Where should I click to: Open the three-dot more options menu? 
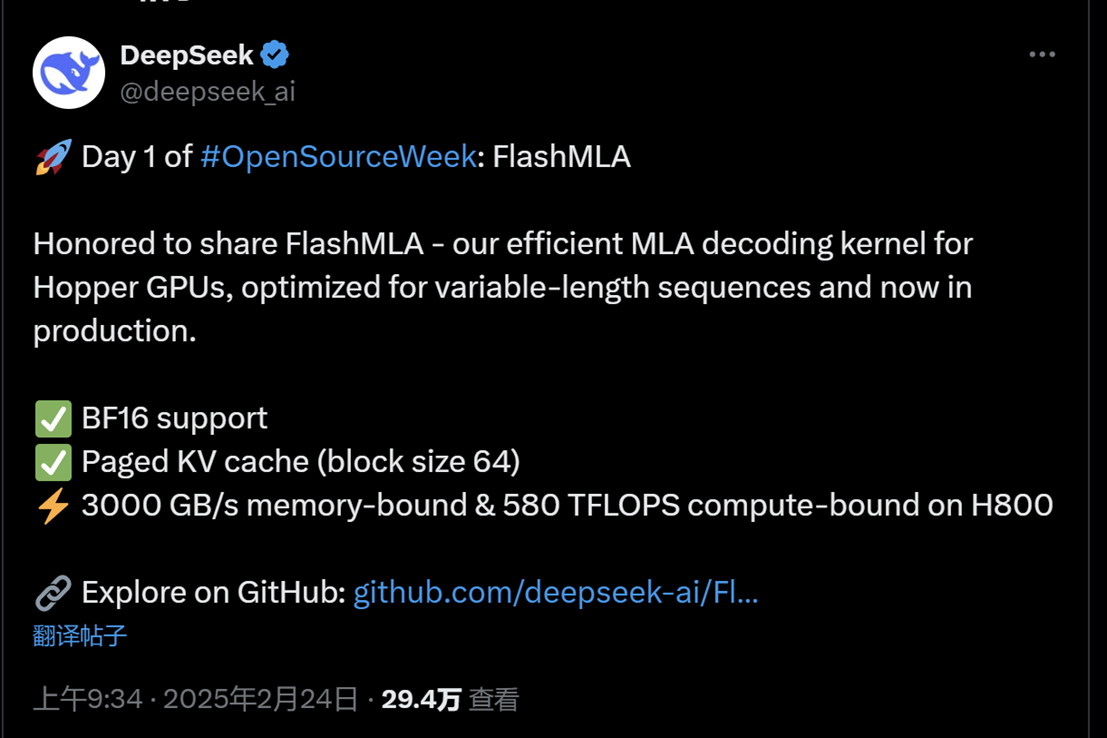(x=1042, y=55)
